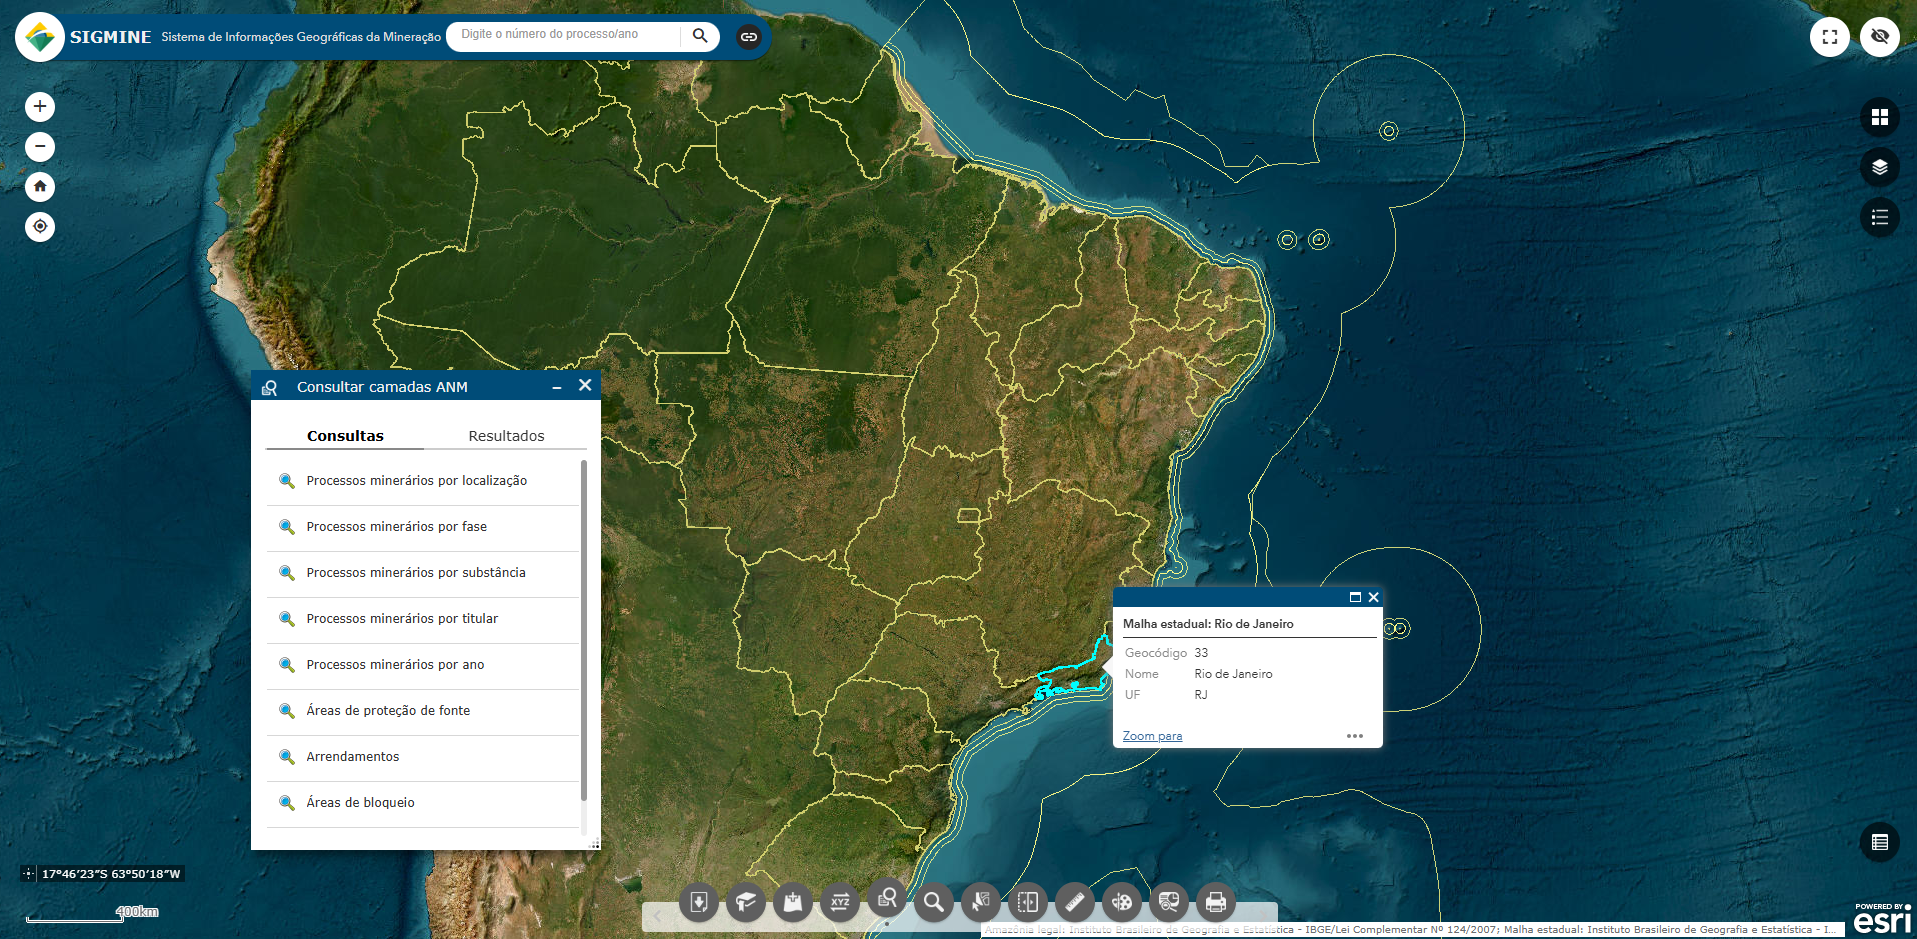Open the swipe layer comparison tool
Image resolution: width=1917 pixels, height=939 pixels.
point(1027,903)
